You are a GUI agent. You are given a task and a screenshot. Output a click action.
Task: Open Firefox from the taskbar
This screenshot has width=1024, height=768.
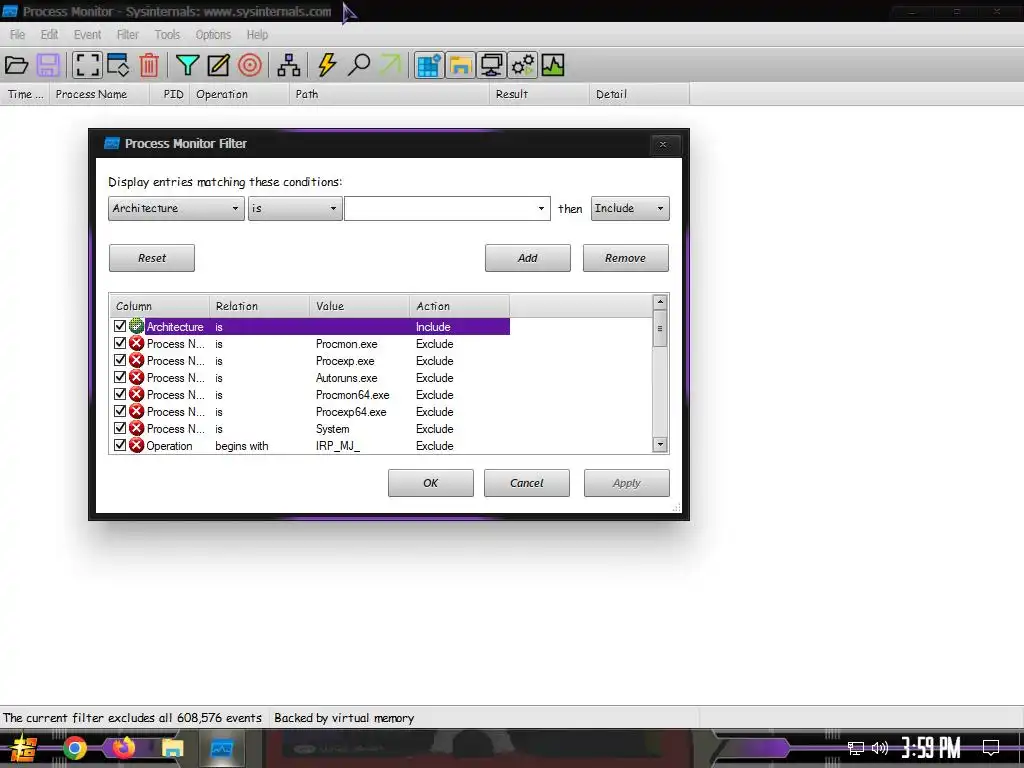pyautogui.click(x=123, y=748)
